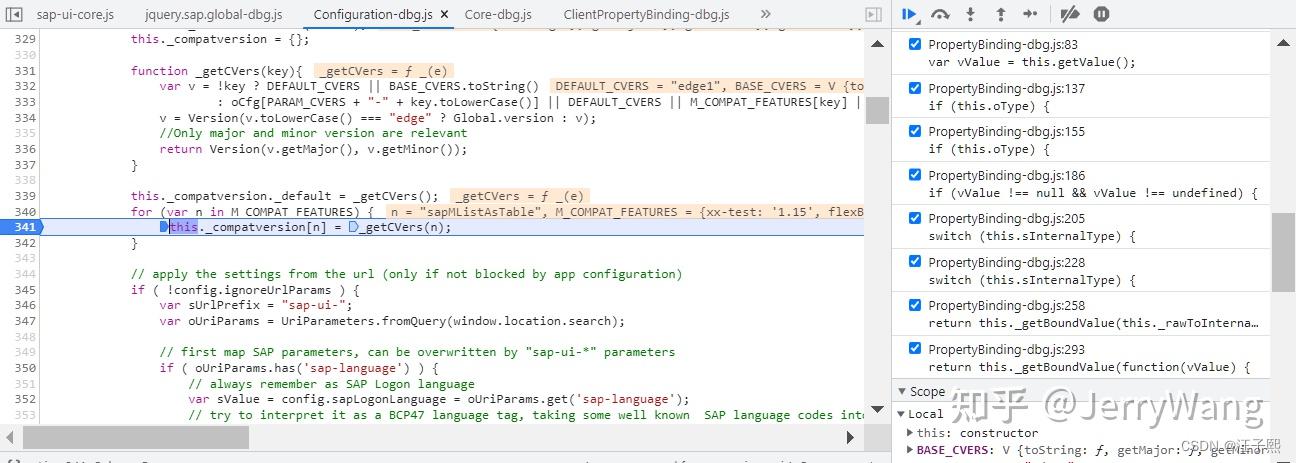Open PropertyBinding-dbg.js:205 breakpoint location
Screen dimensions: 1296x463
(x=1006, y=218)
